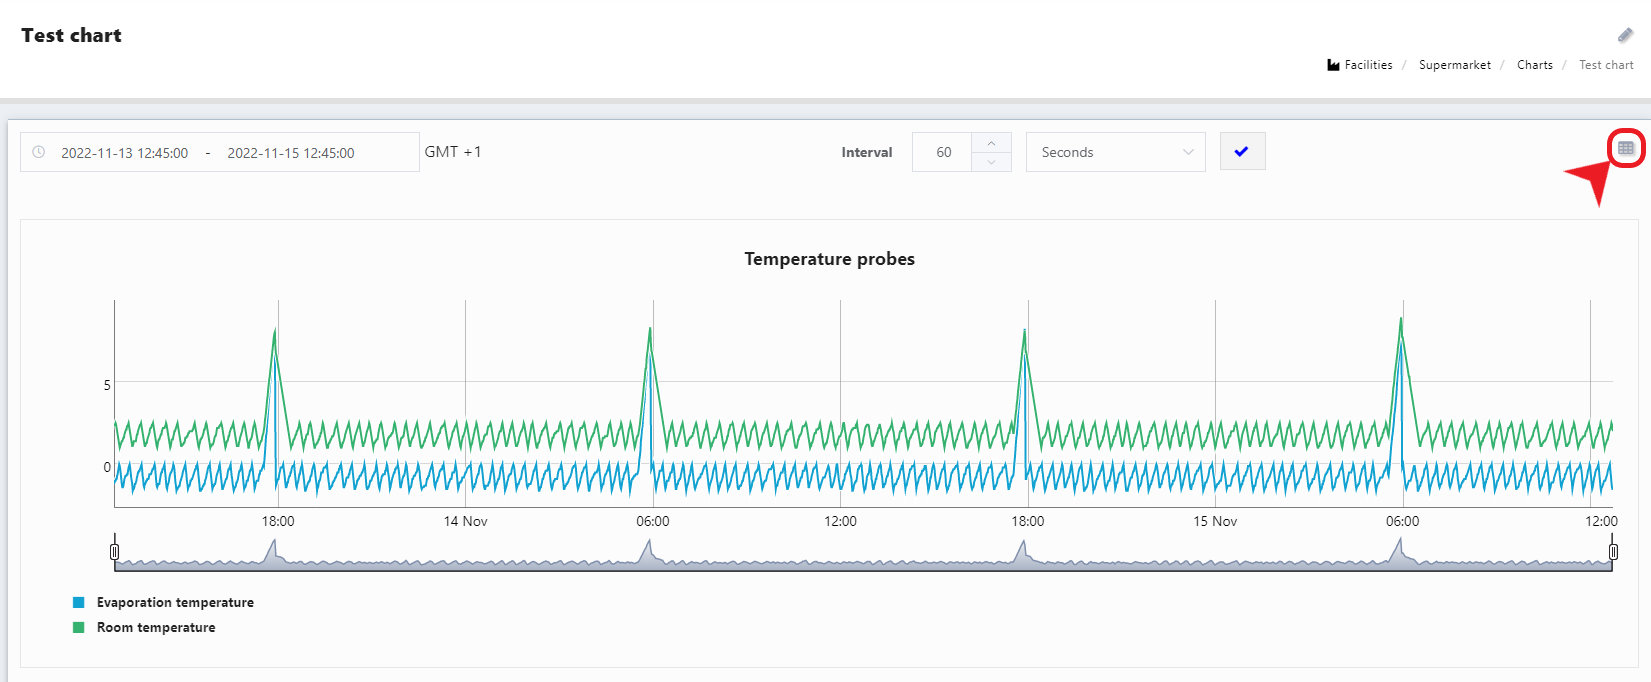This screenshot has width=1651, height=682.
Task: Click the pencil edit icon
Action: 1625,35
